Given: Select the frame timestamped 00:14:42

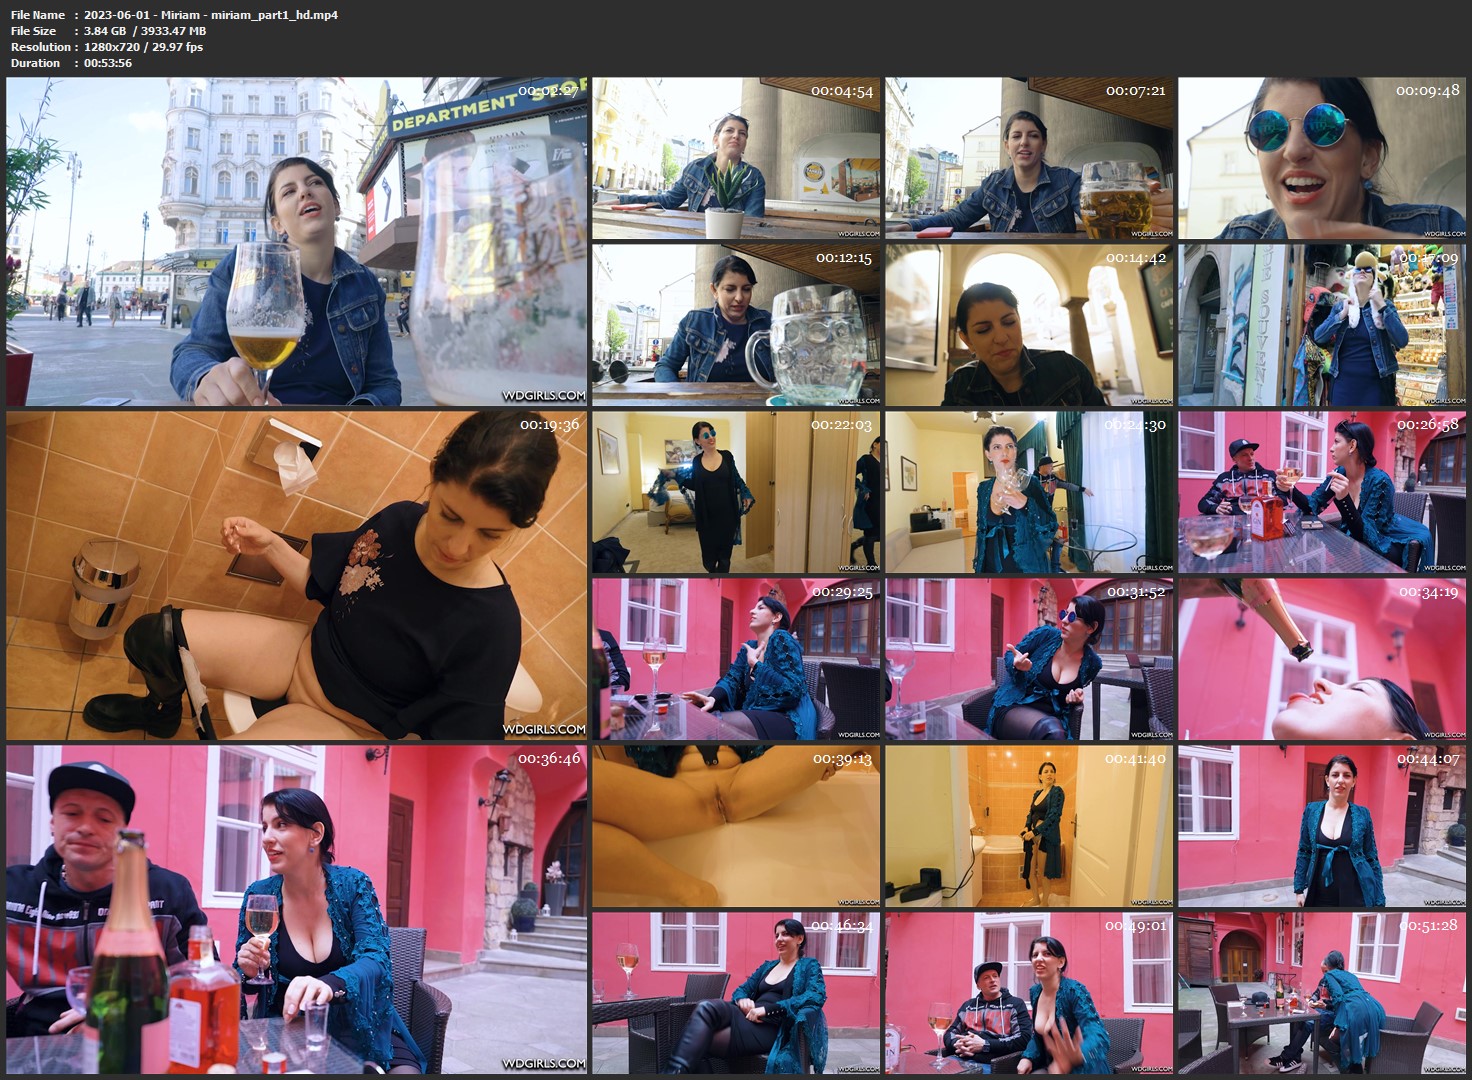Looking at the screenshot, I should pos(1029,325).
